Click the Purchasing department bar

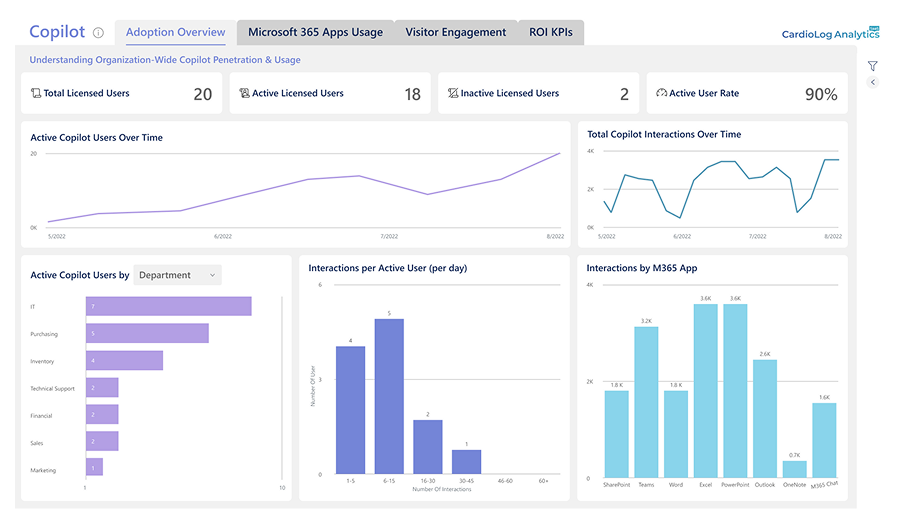point(148,333)
